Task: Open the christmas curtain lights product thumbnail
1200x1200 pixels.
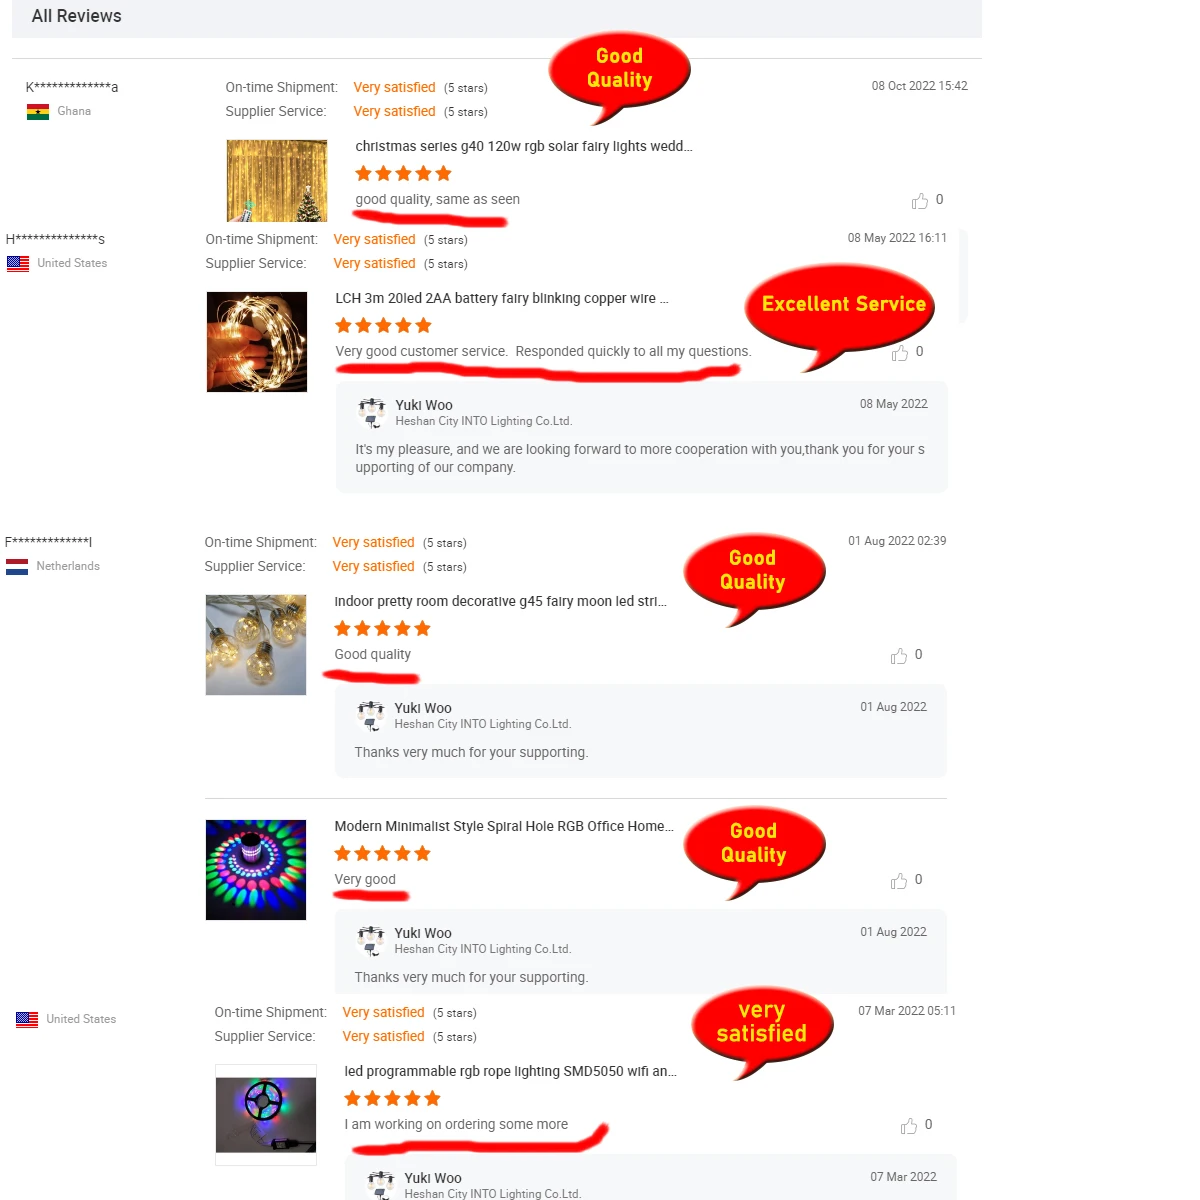Action: (277, 180)
